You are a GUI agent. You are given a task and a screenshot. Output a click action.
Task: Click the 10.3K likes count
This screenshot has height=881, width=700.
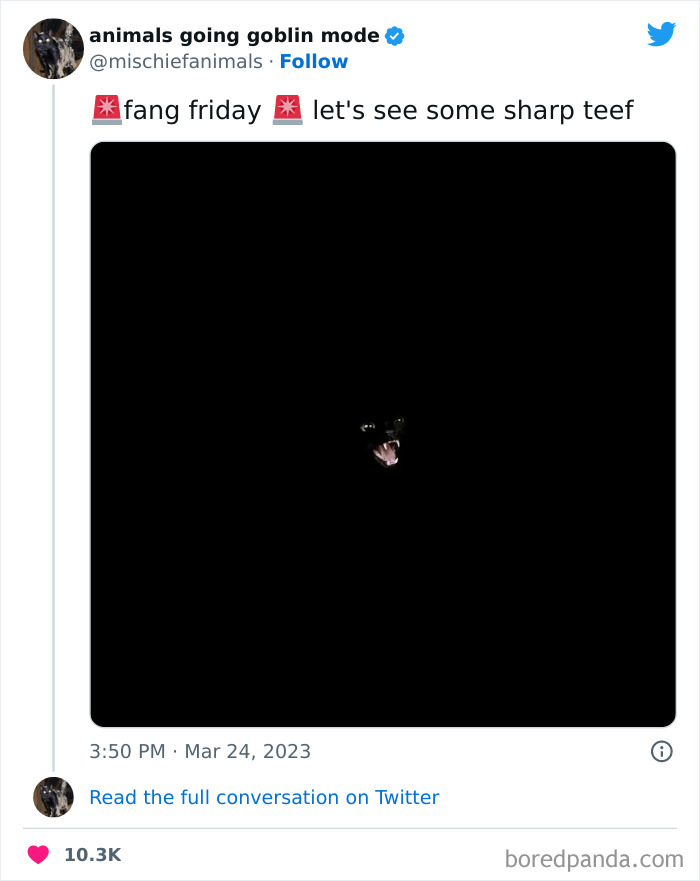(92, 855)
